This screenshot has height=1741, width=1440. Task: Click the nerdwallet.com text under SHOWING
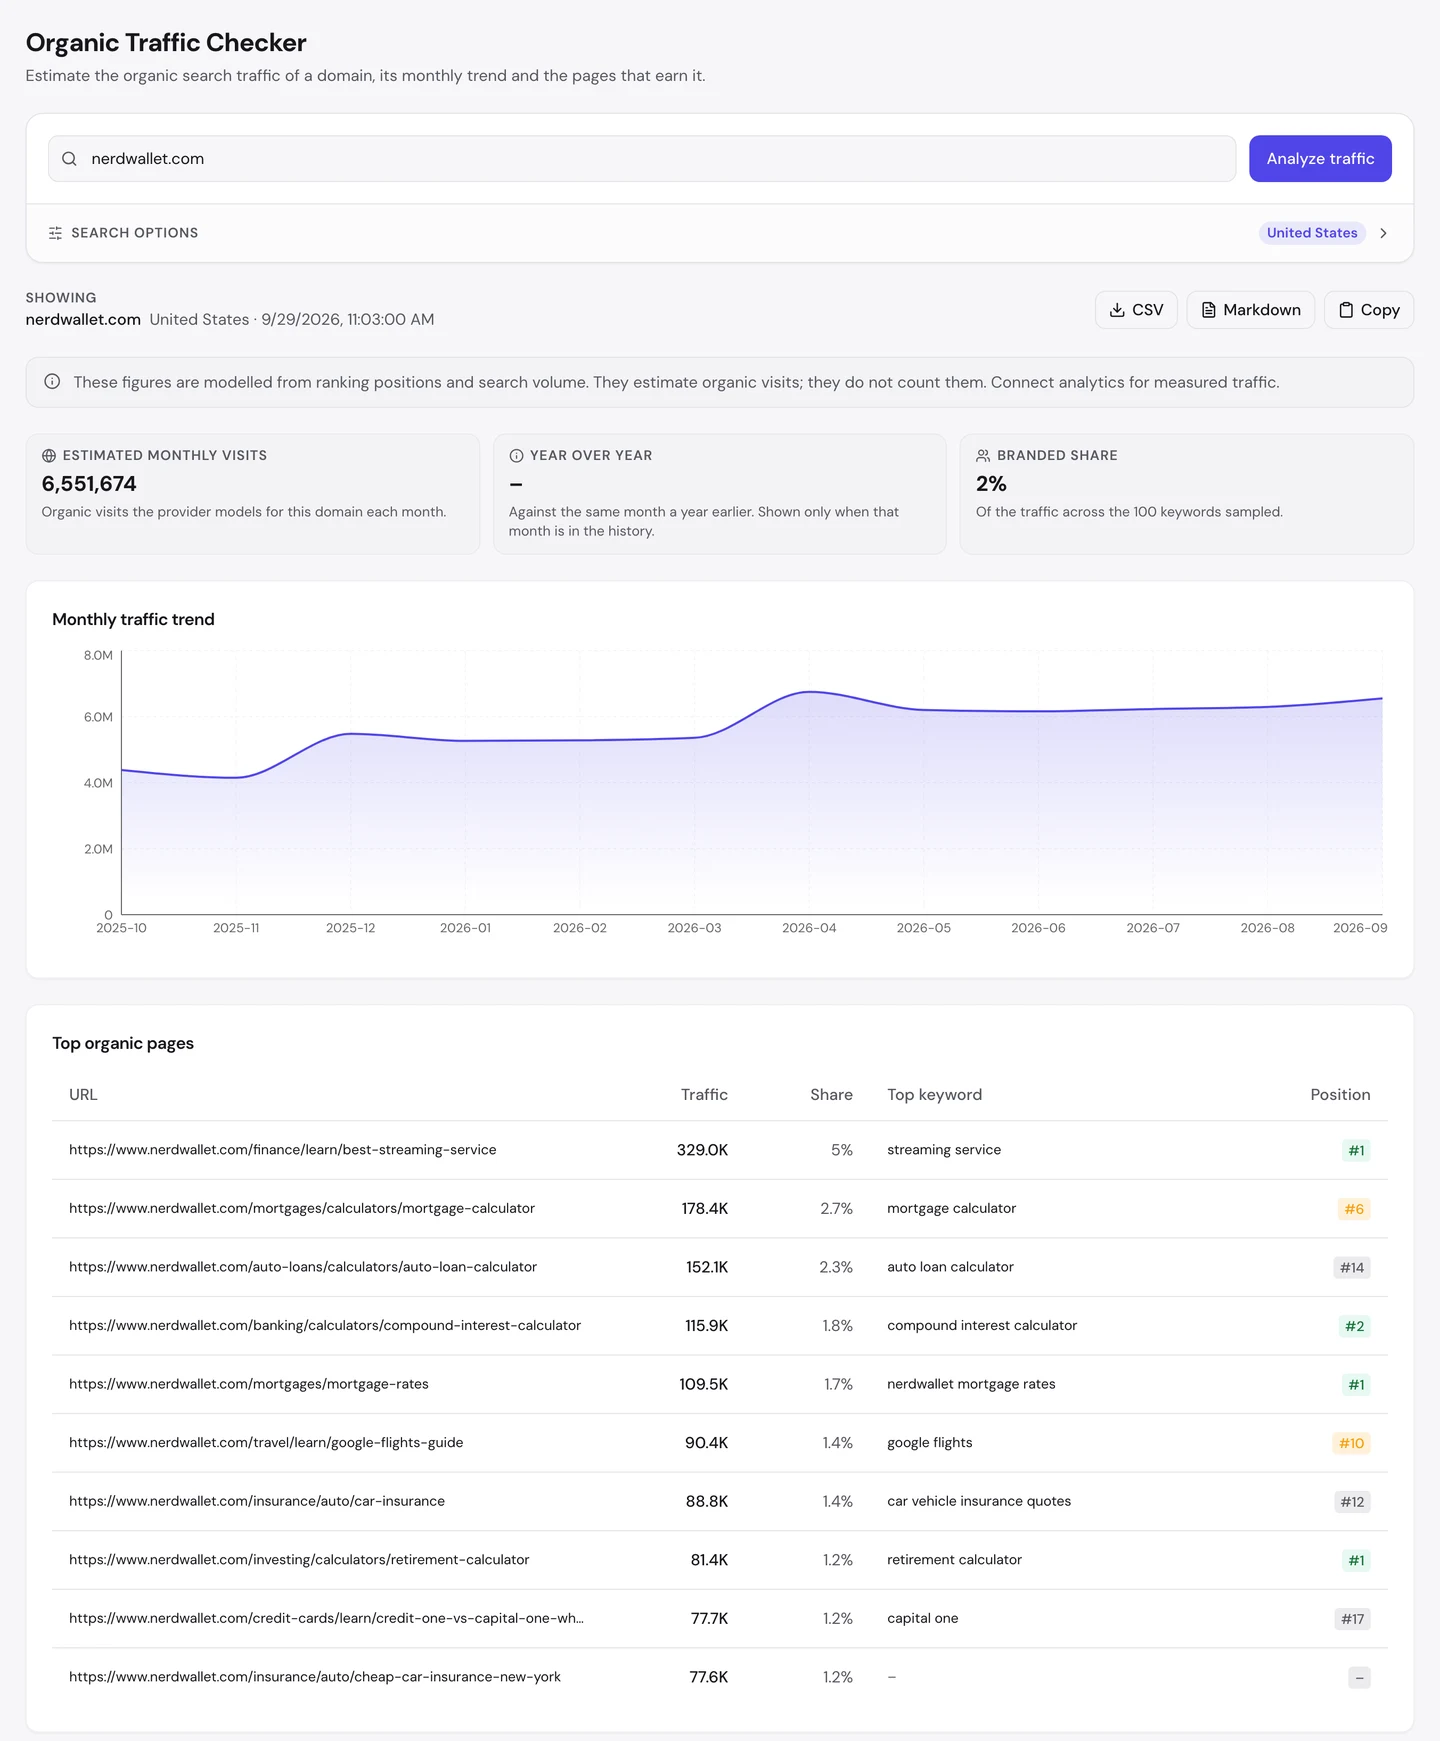click(83, 320)
